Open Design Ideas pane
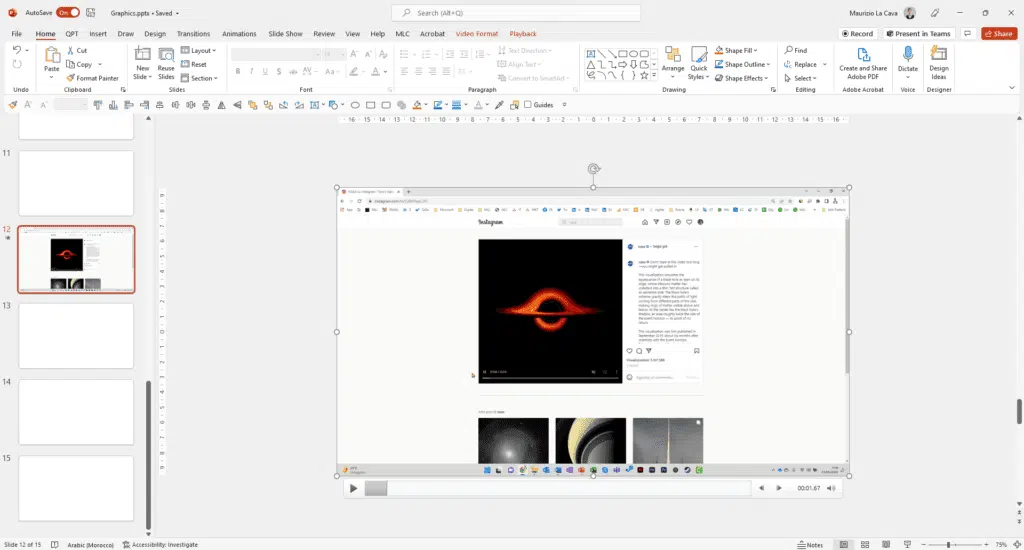This screenshot has width=1024, height=550. 939,59
